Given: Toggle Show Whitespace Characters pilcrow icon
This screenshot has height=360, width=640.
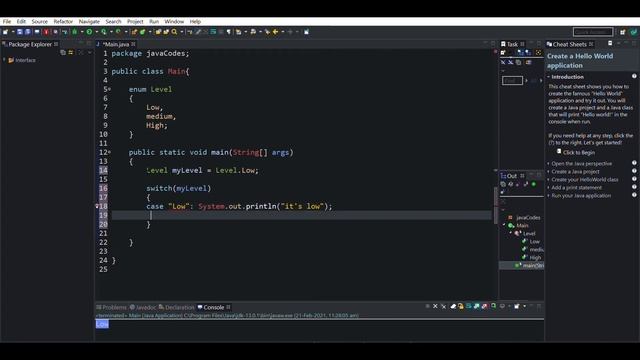Looking at the screenshot, I should (229, 31).
